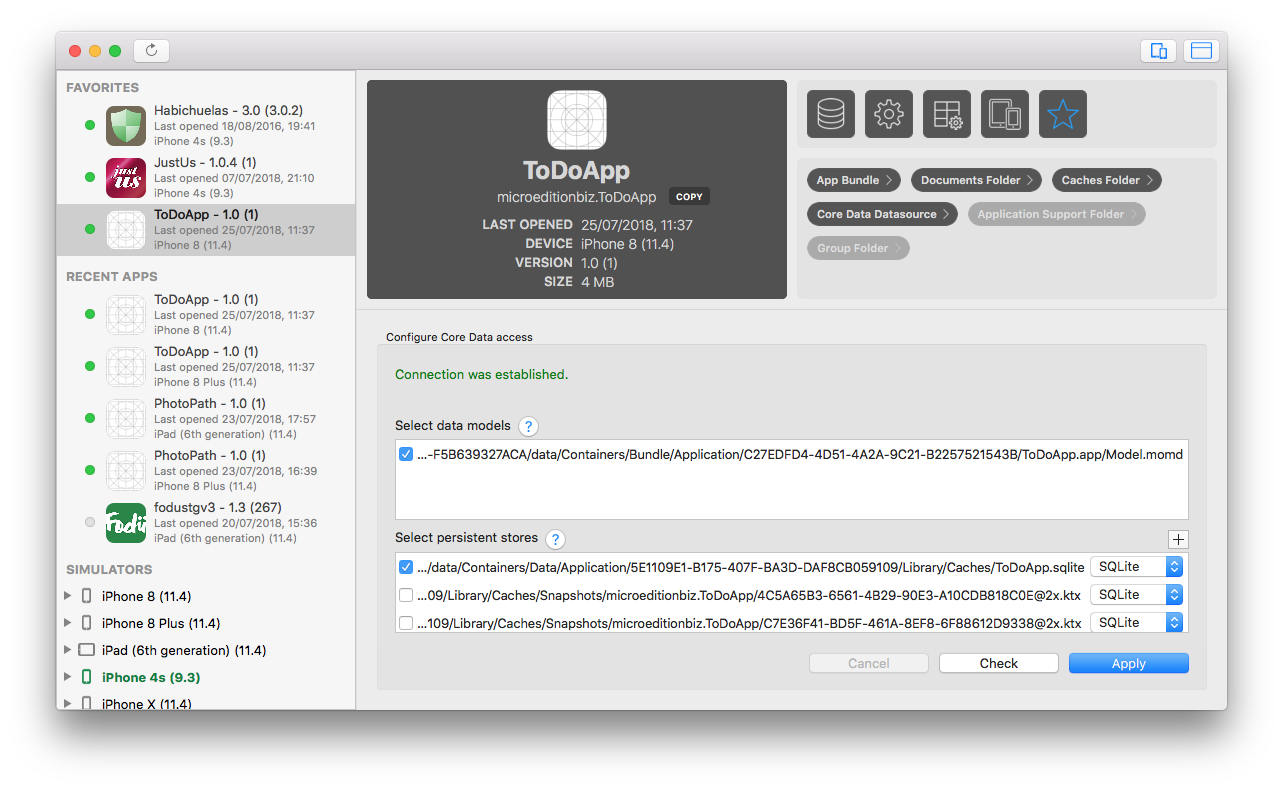This screenshot has width=1283, height=790.
Task: Uncheck the Model.momd data model checkbox
Action: point(406,454)
